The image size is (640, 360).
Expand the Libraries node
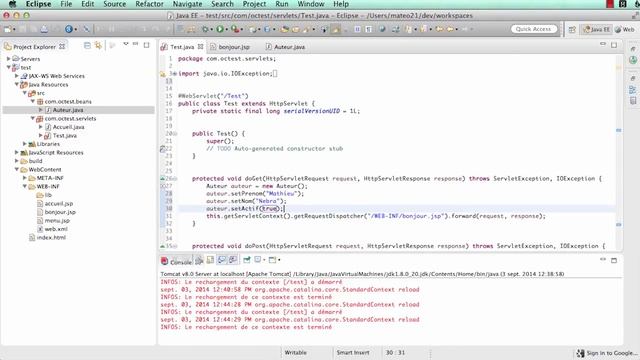point(25,144)
